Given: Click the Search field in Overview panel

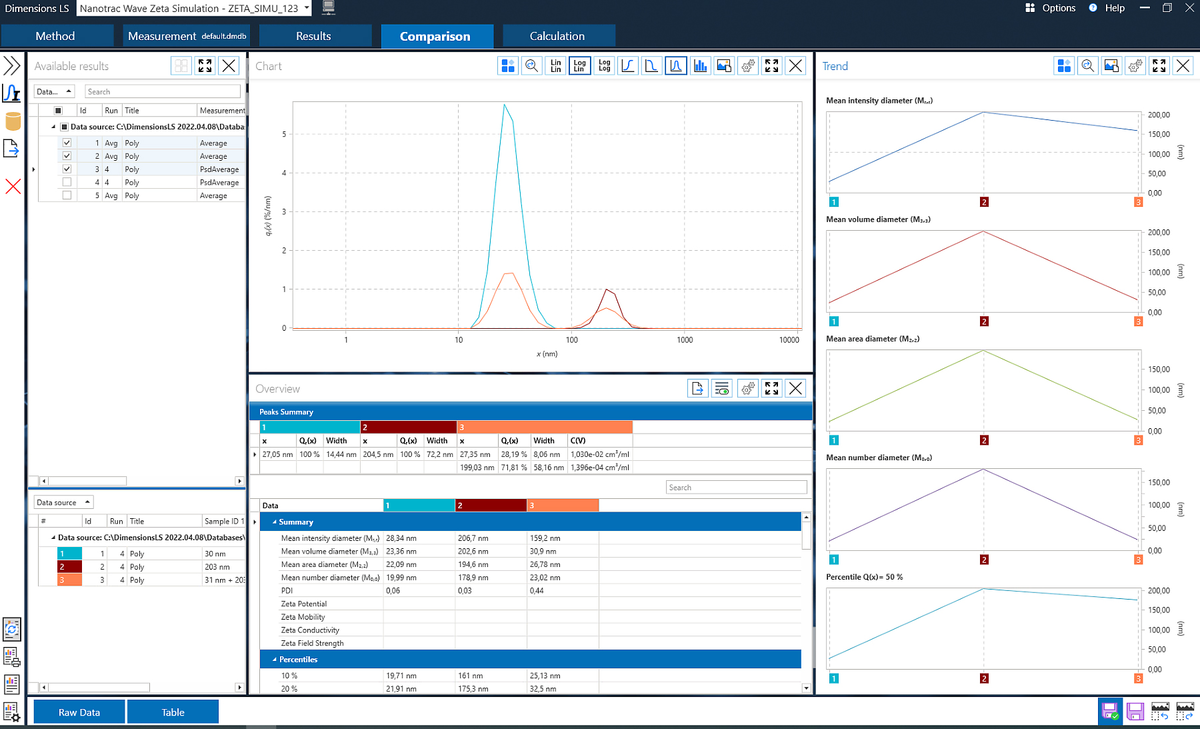Looking at the screenshot, I should 736,487.
